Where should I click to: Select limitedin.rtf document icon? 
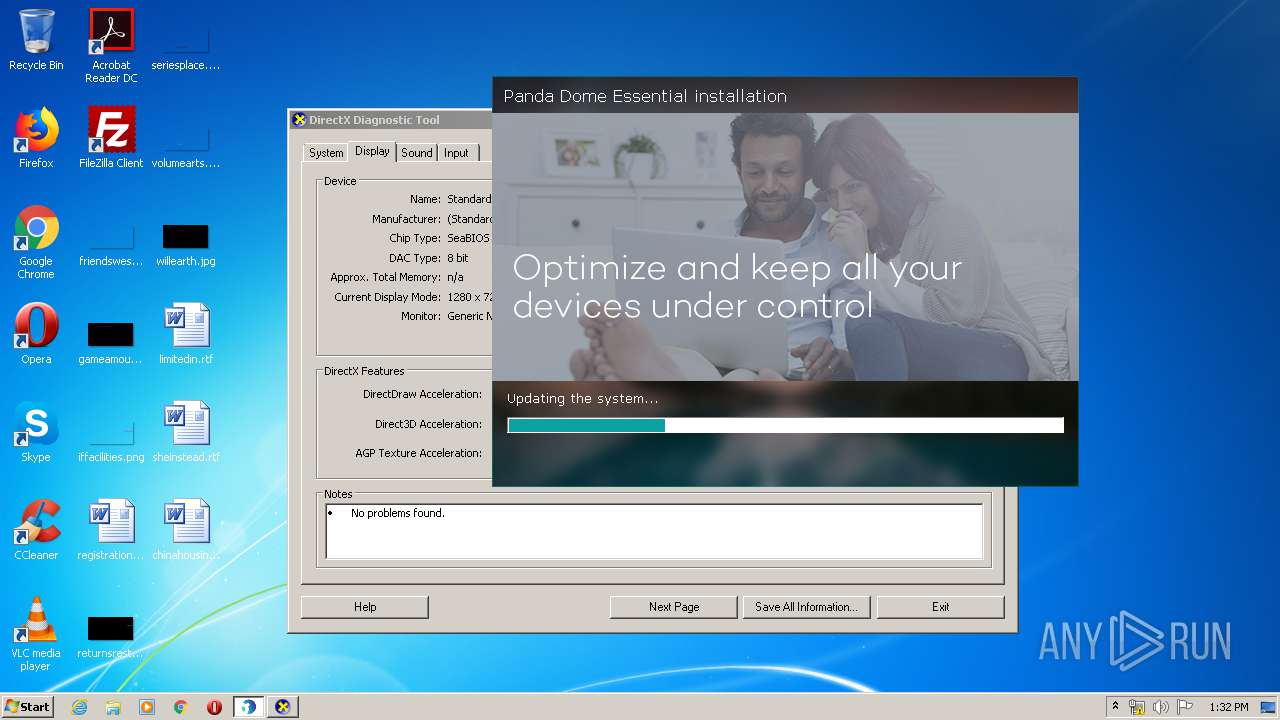coord(185,334)
